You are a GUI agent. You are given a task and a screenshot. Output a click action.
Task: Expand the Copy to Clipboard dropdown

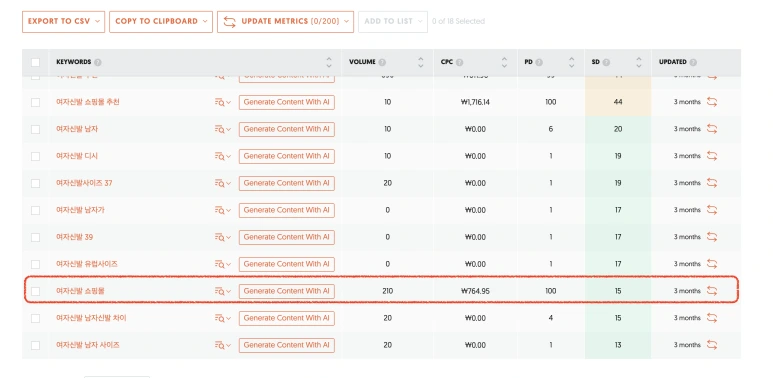click(x=161, y=22)
